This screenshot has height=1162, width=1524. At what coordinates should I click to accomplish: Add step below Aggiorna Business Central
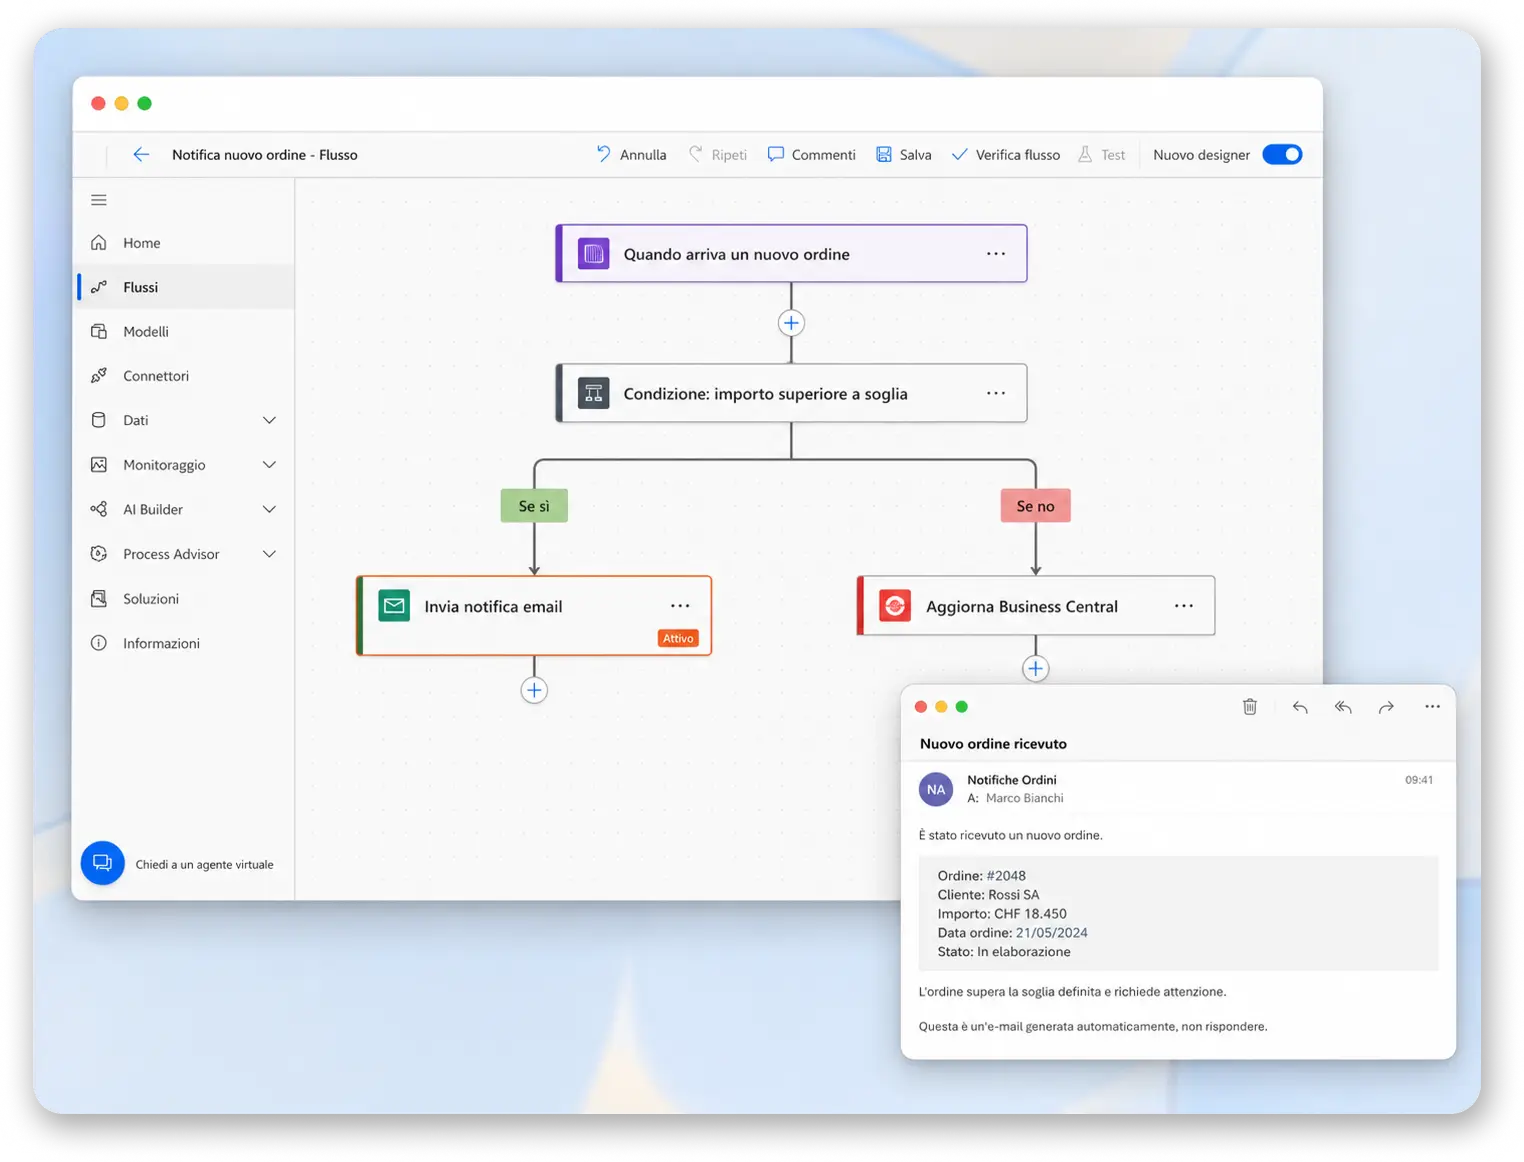click(1035, 668)
